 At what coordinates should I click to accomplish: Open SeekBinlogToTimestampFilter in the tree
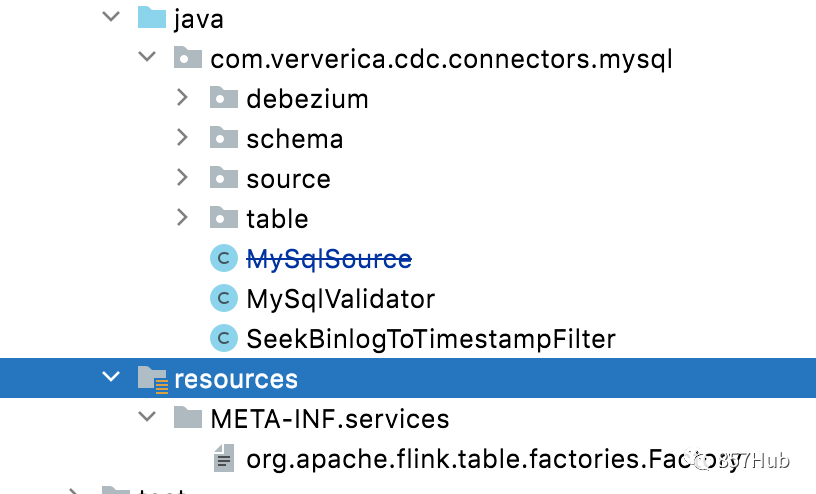(x=431, y=339)
